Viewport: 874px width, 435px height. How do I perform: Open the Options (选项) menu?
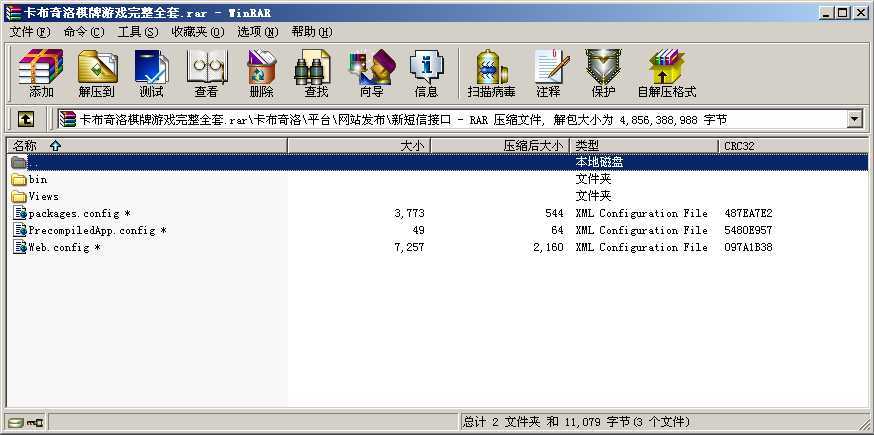pos(258,32)
